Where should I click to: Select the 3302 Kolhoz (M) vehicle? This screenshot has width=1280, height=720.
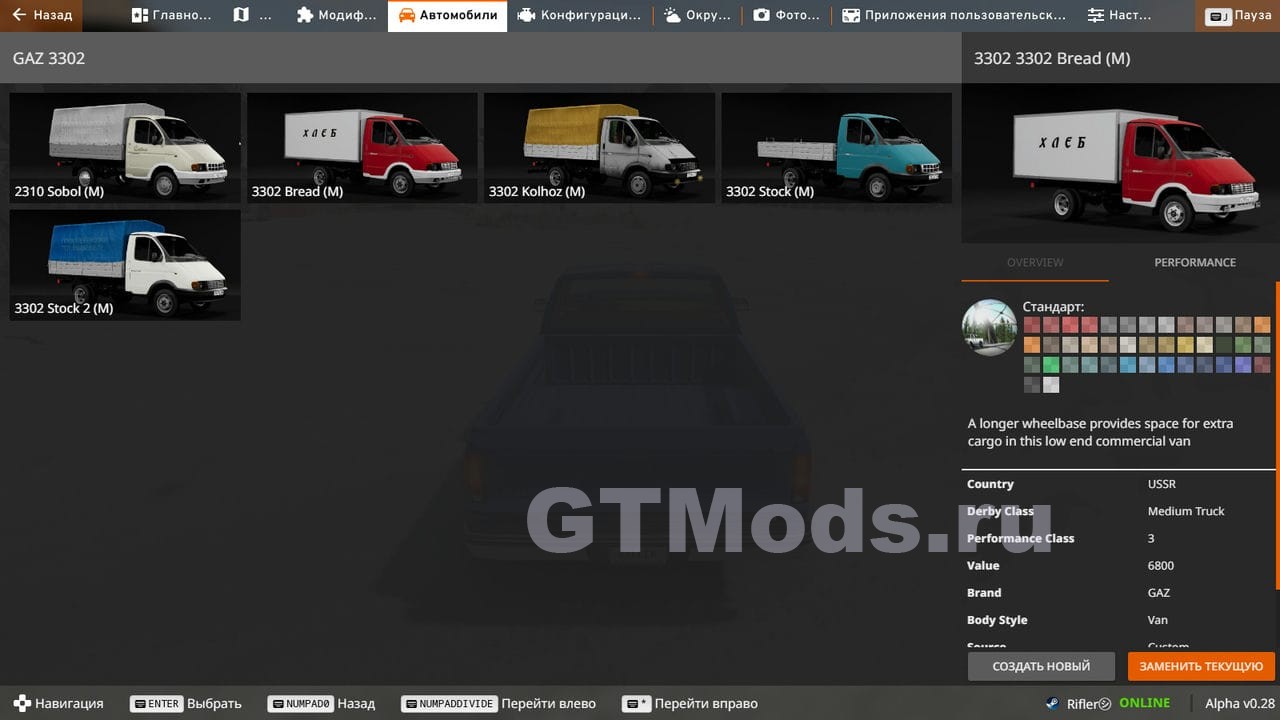[x=599, y=147]
